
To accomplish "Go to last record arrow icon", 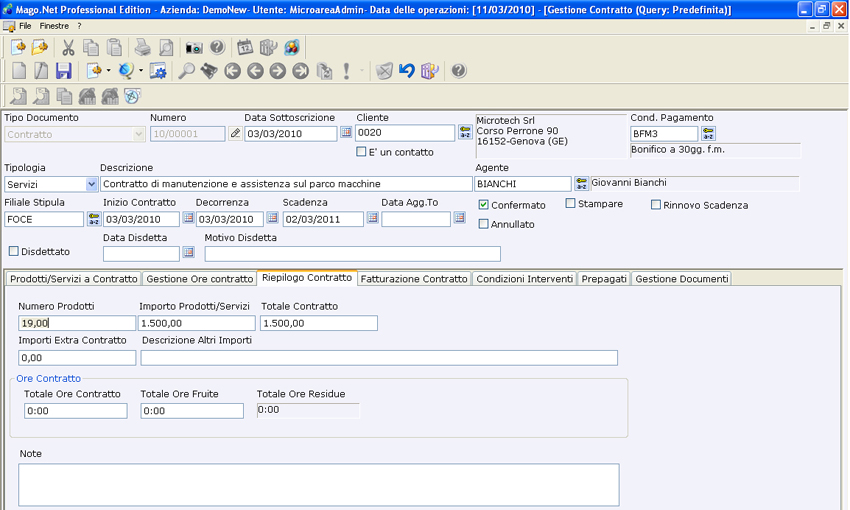I will pyautogui.click(x=300, y=70).
